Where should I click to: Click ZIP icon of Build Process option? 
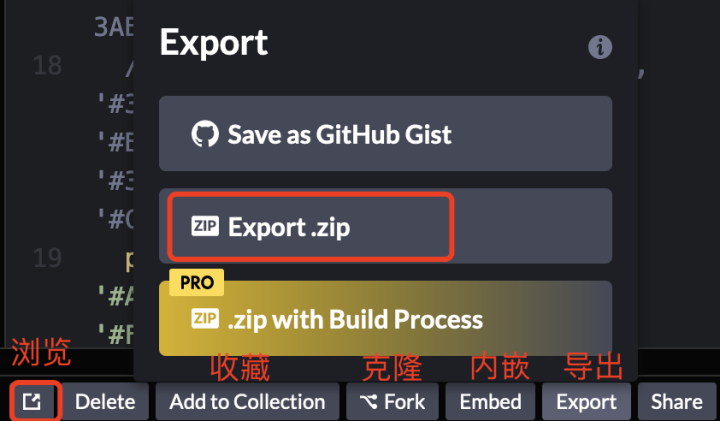coord(205,318)
